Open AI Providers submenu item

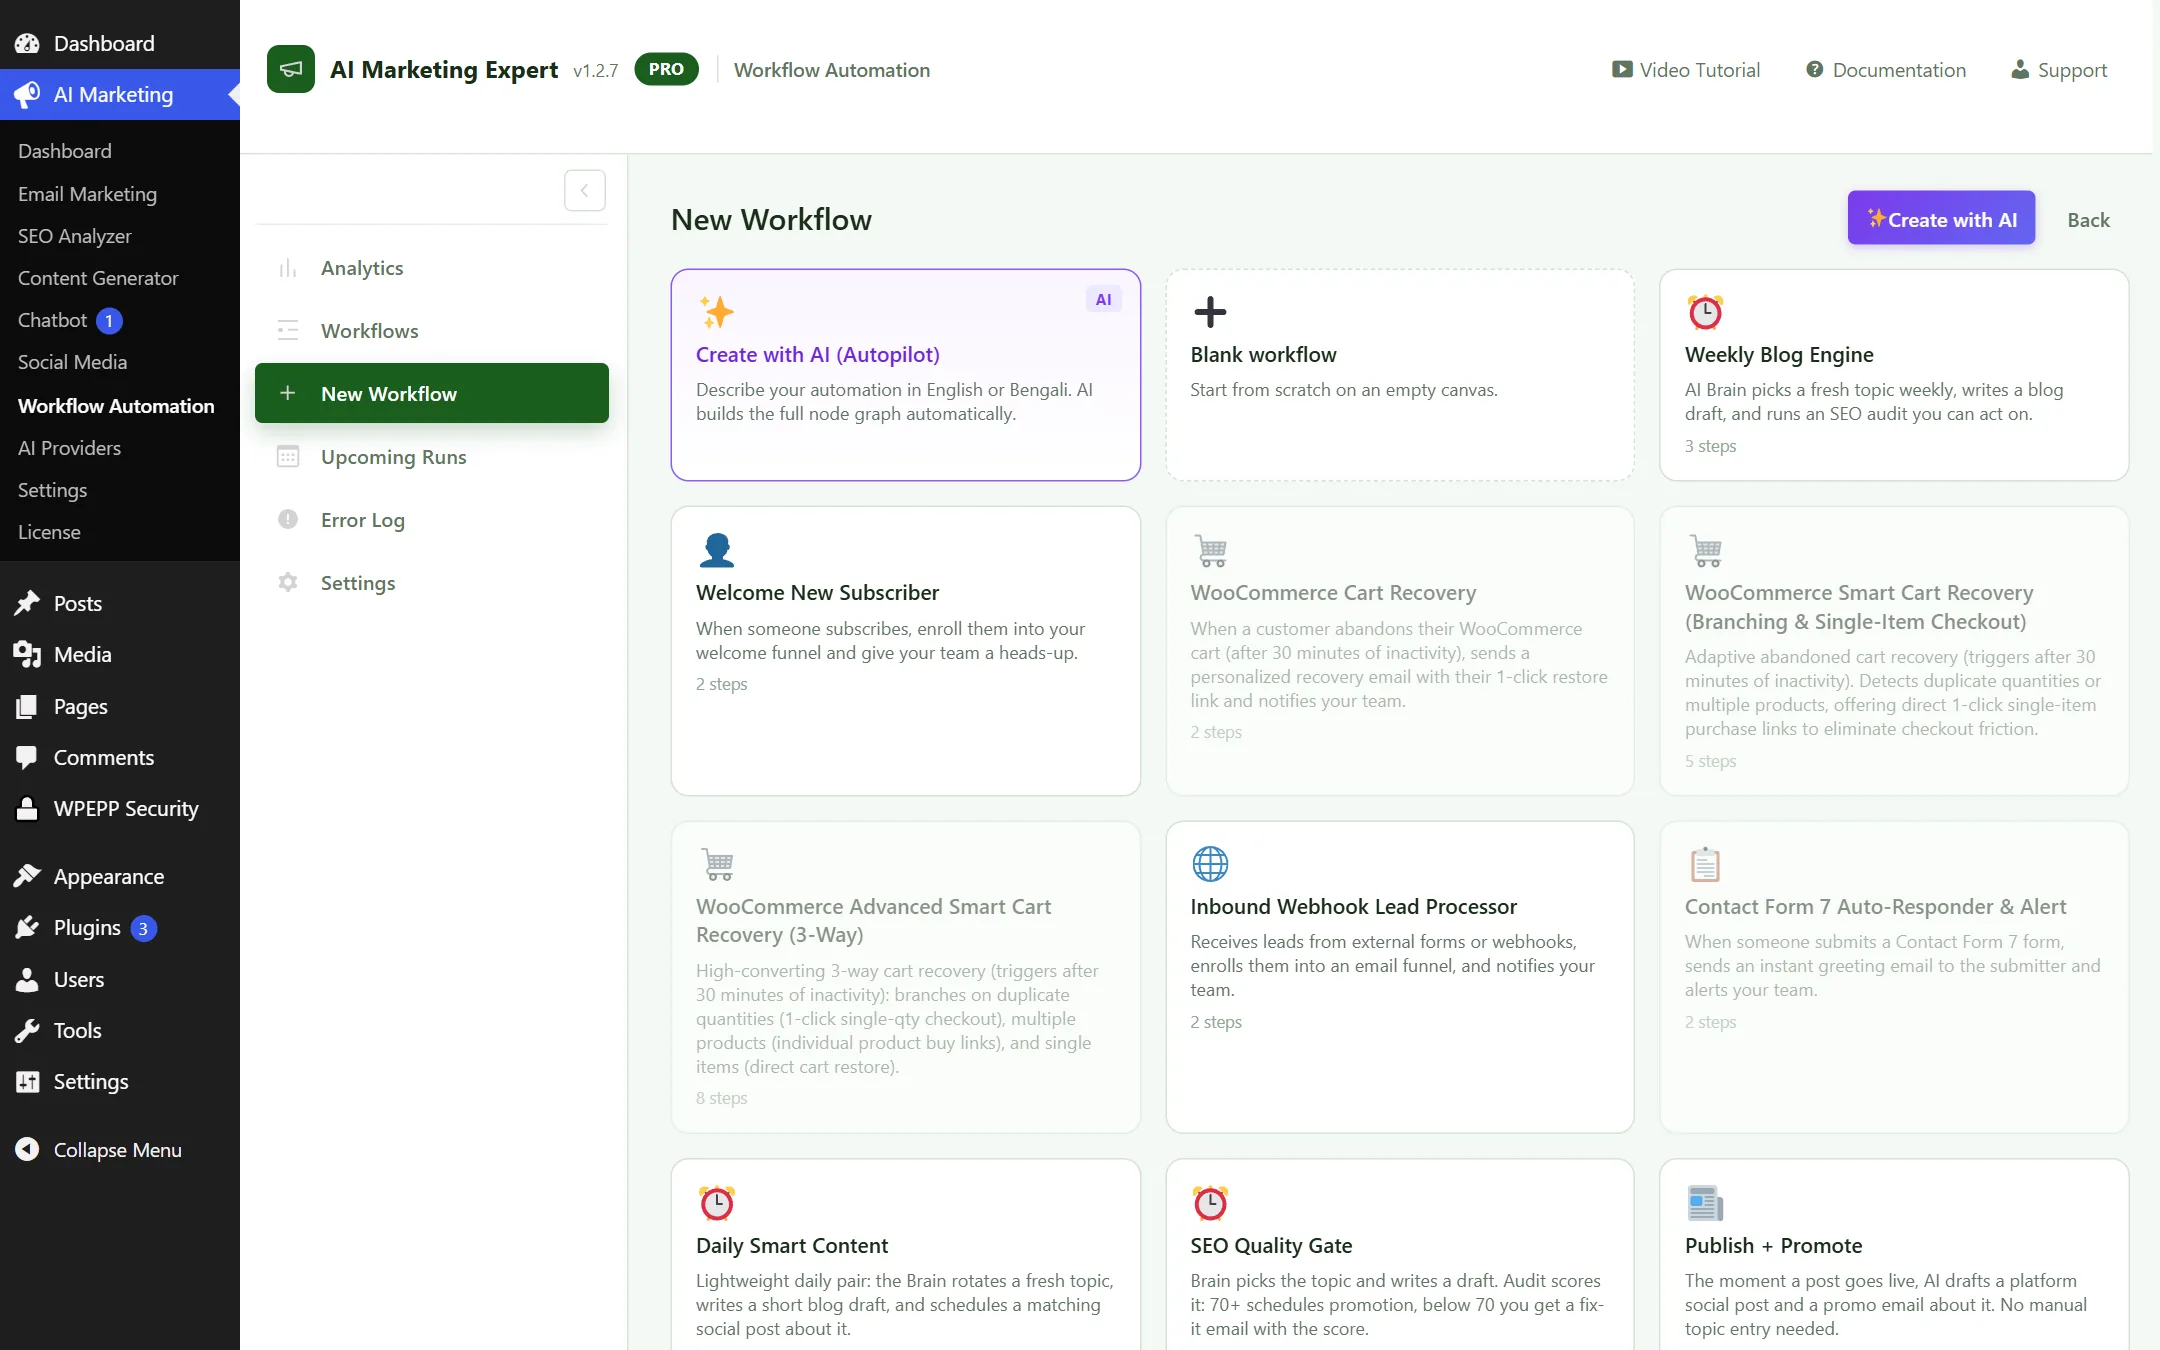[x=69, y=448]
